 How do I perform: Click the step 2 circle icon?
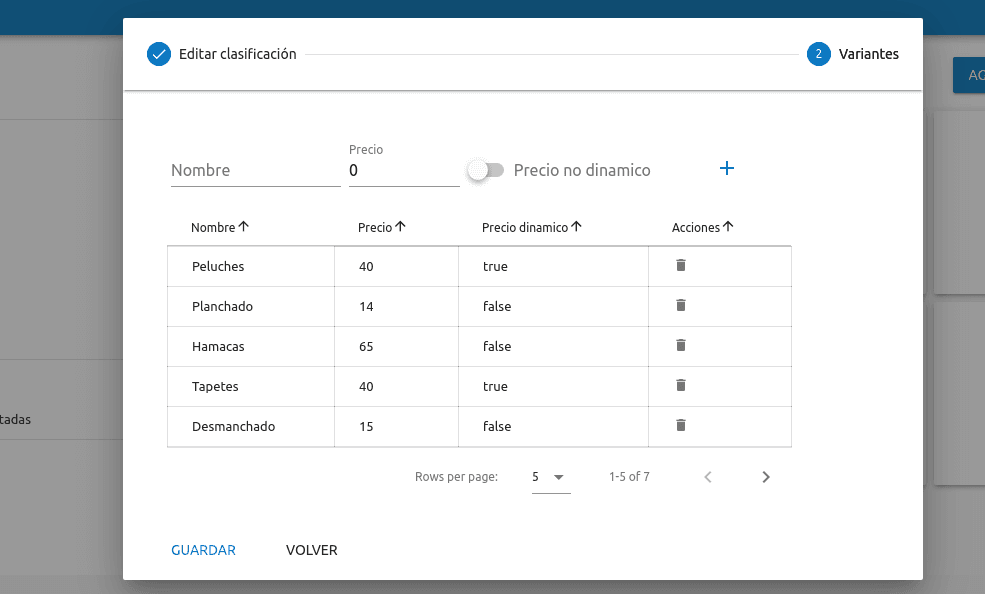819,54
